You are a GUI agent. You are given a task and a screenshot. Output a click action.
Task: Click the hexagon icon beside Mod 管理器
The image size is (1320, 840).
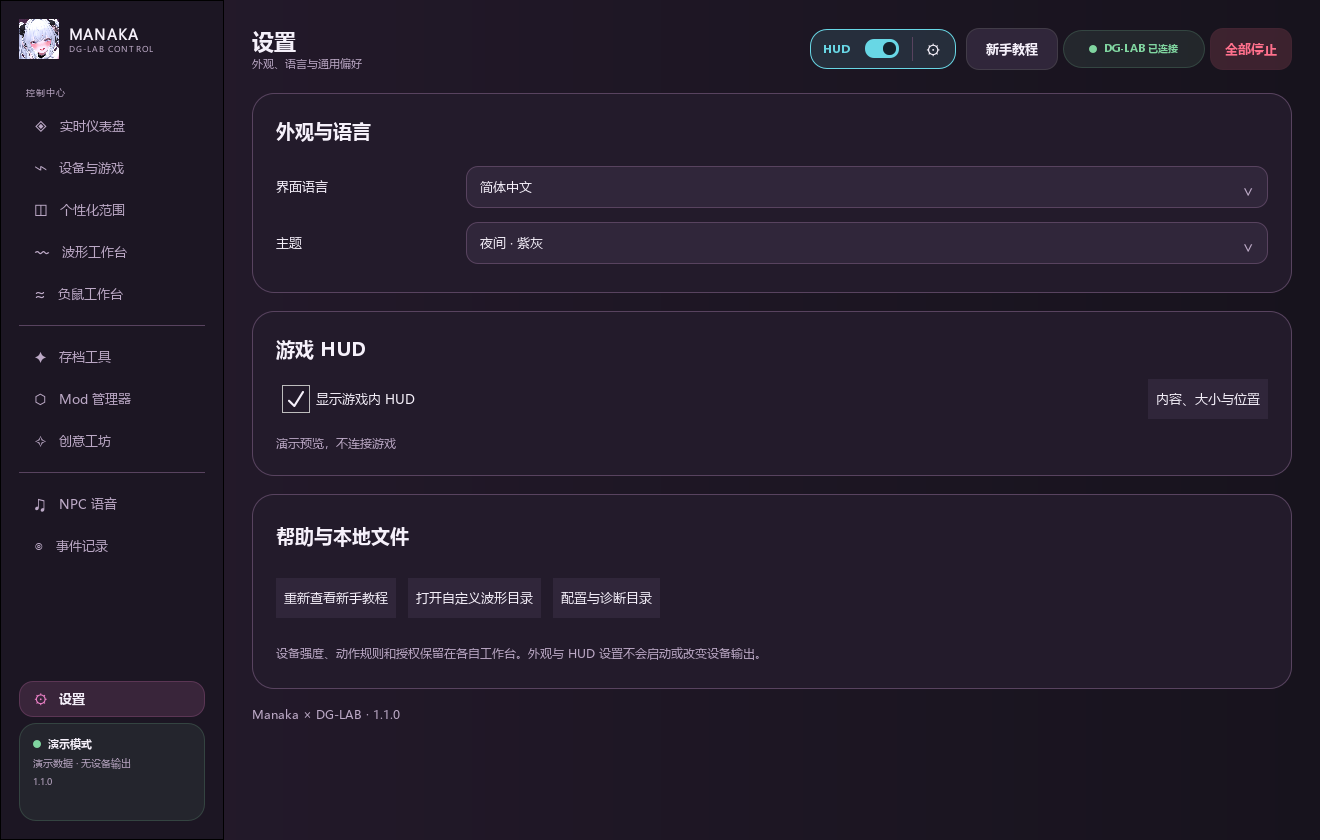[x=41, y=399]
